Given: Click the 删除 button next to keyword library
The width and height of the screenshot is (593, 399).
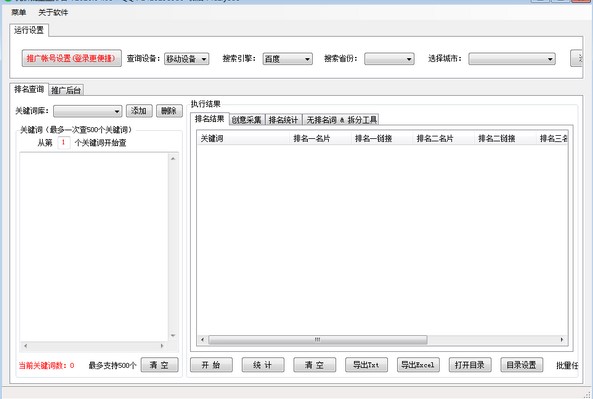Looking at the screenshot, I should 169,111.
